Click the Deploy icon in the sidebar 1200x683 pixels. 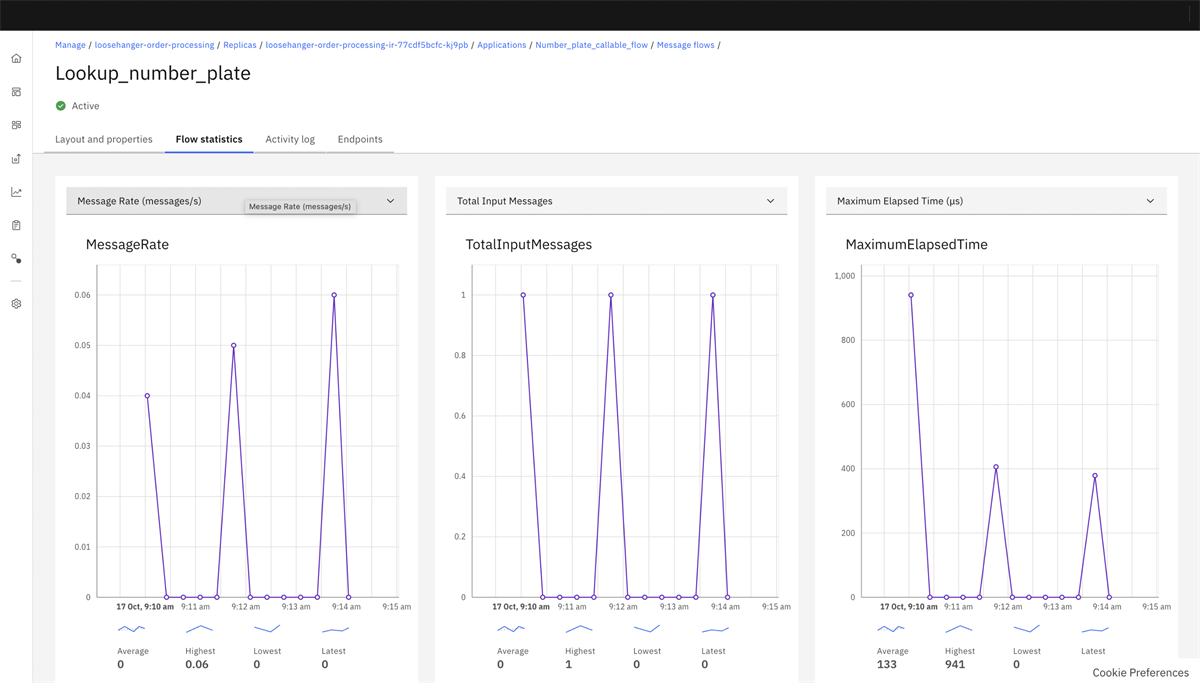pyautogui.click(x=15, y=158)
